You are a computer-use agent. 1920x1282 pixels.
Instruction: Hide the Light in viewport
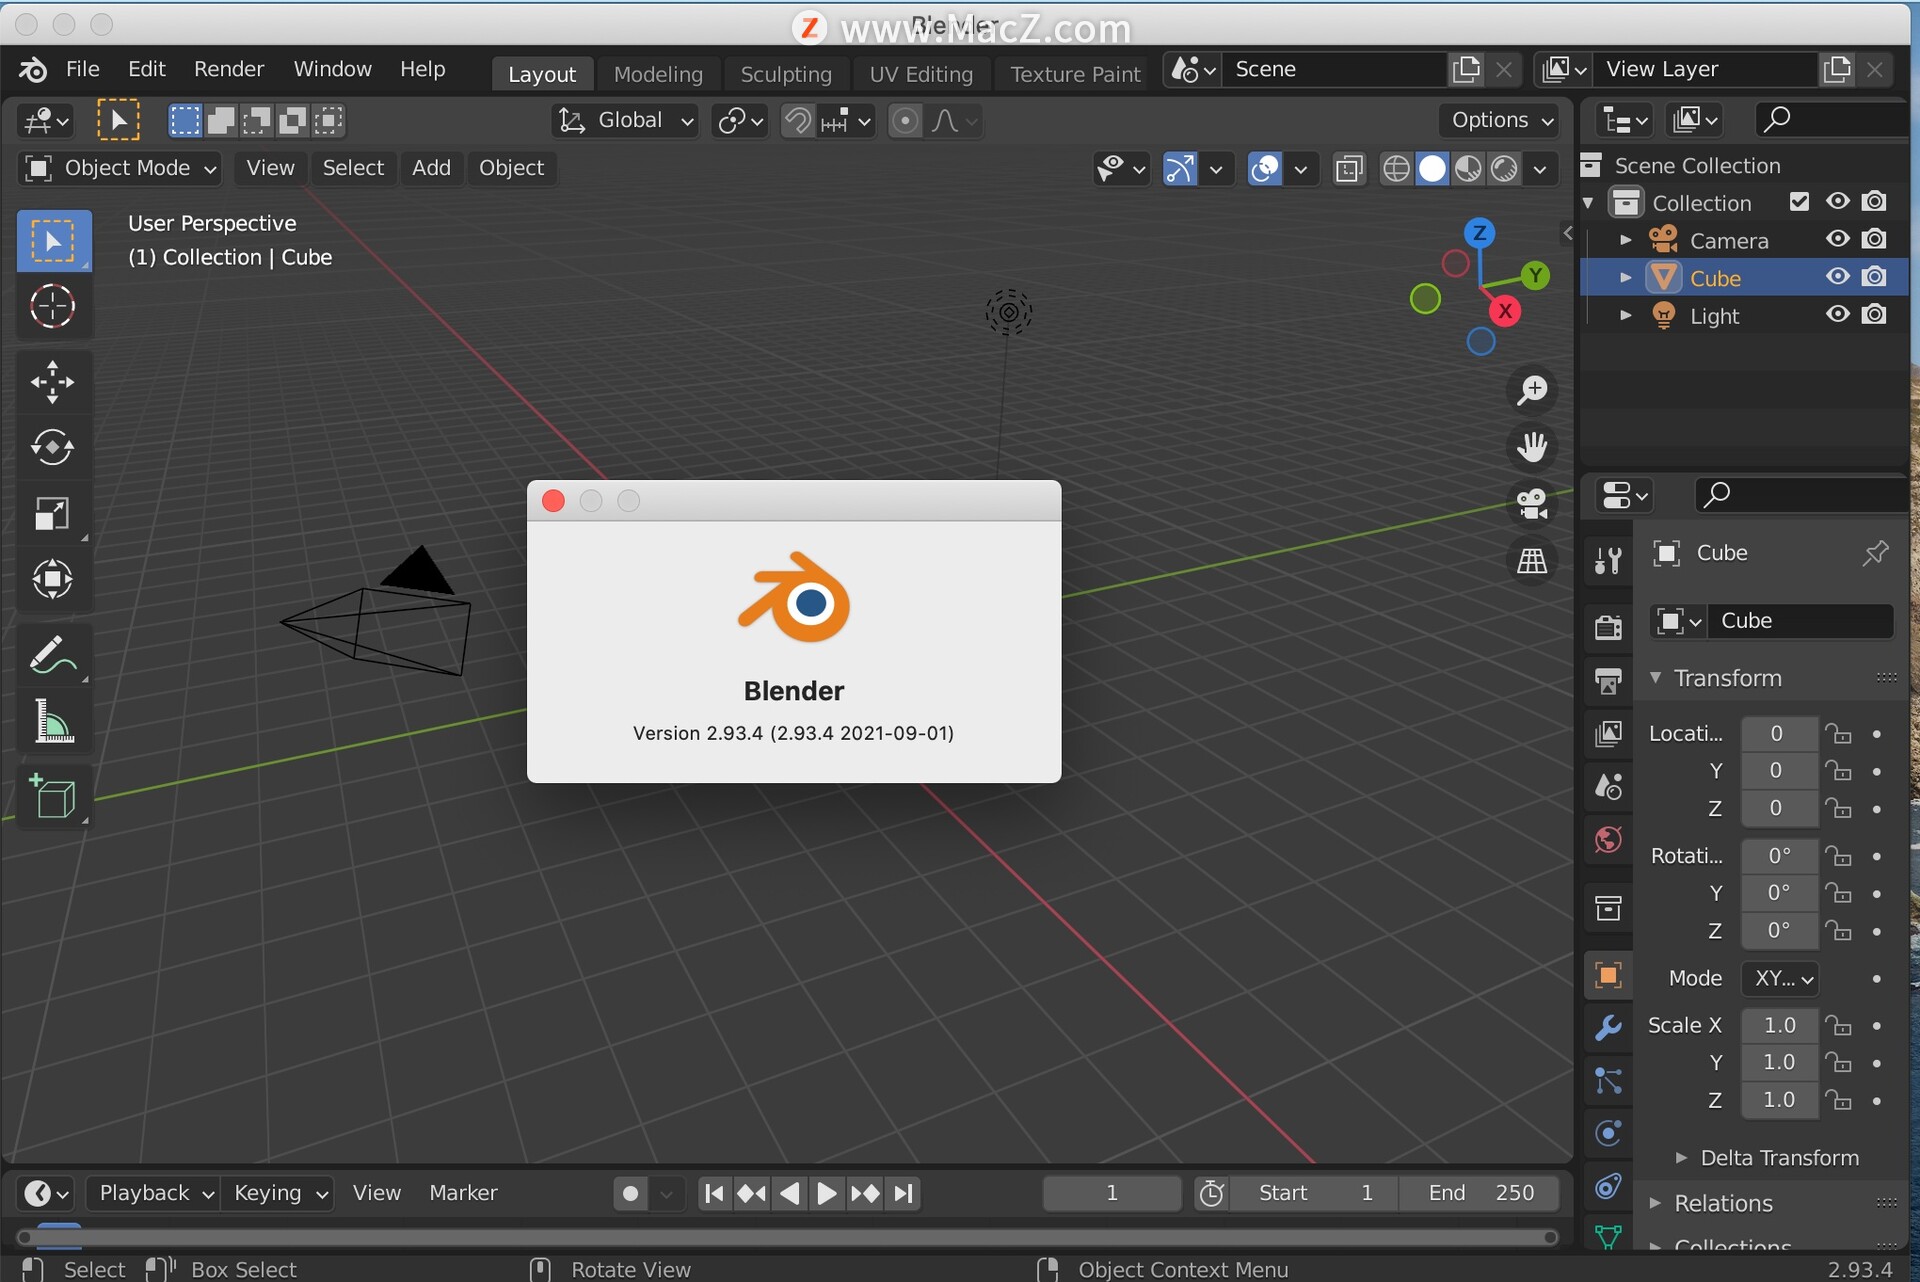click(x=1838, y=314)
